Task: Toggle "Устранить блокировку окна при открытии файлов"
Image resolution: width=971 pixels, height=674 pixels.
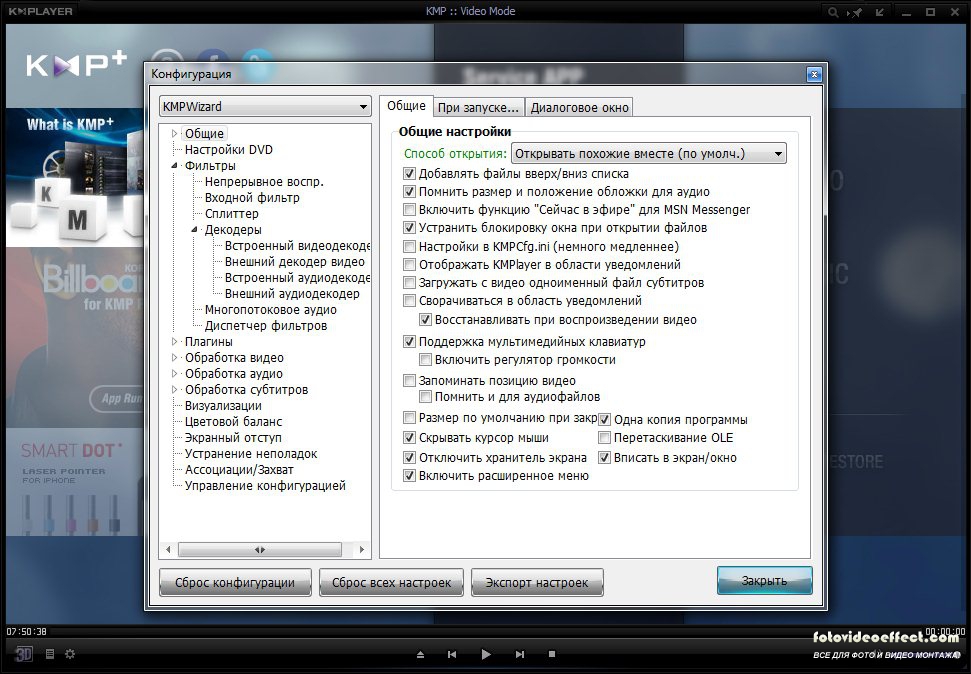Action: pos(409,227)
